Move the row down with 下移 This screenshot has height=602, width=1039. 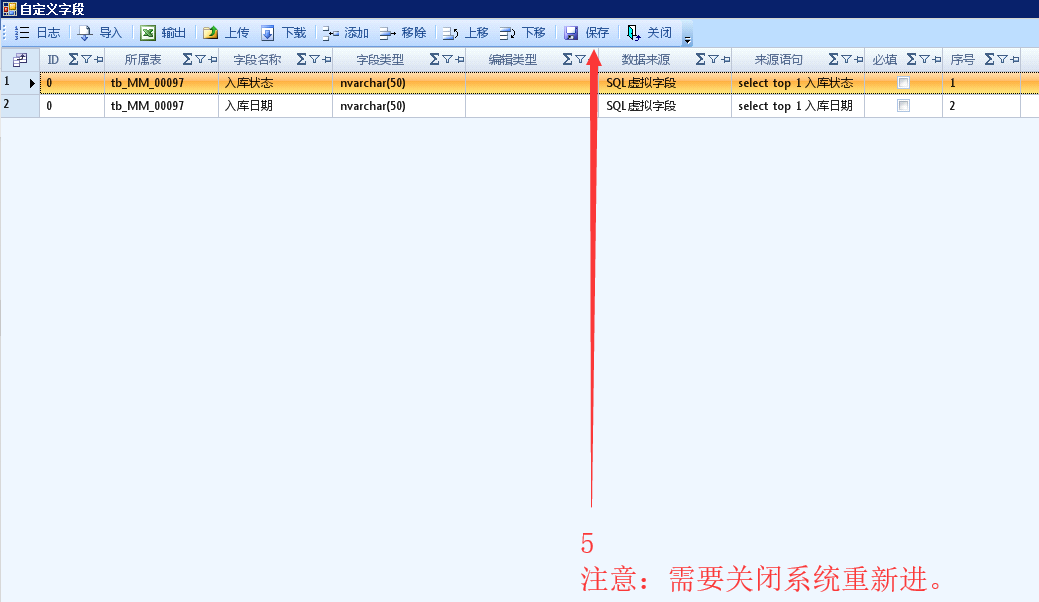click(523, 33)
